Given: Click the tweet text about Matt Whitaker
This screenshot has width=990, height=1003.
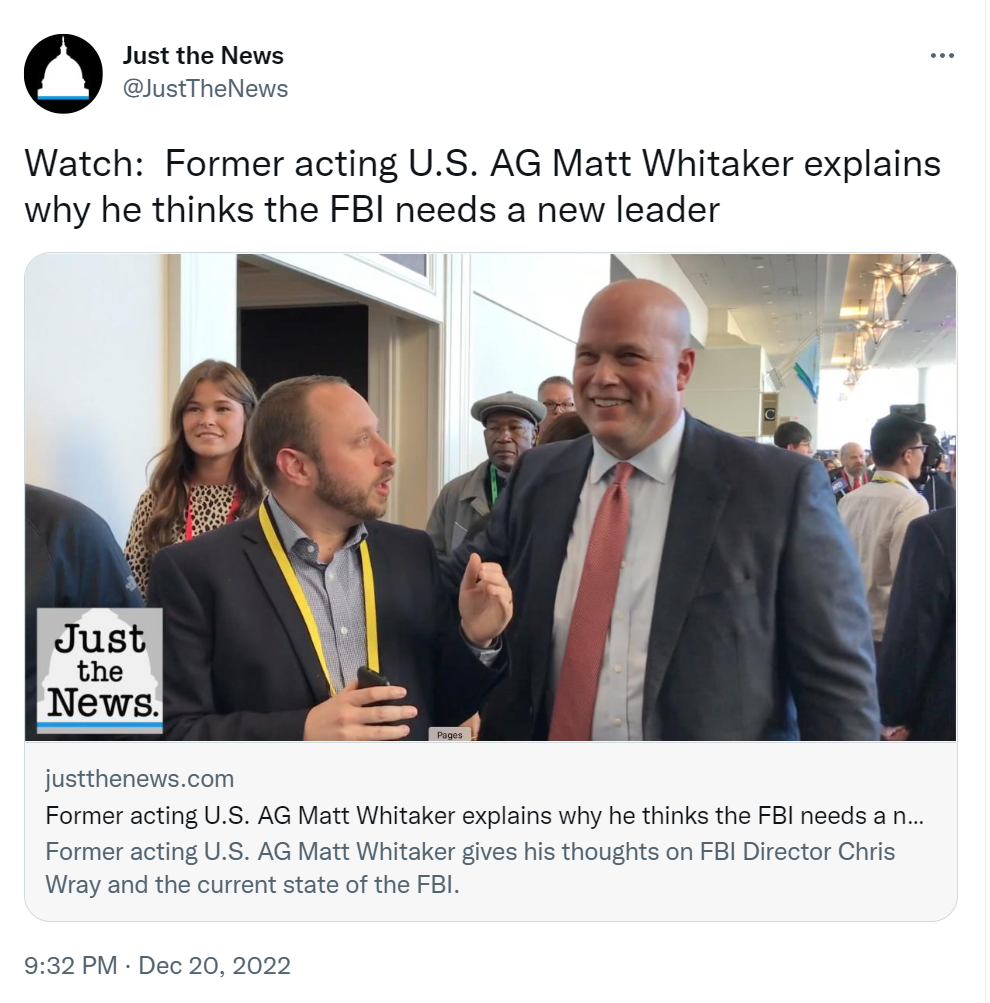Looking at the screenshot, I should point(482,186).
